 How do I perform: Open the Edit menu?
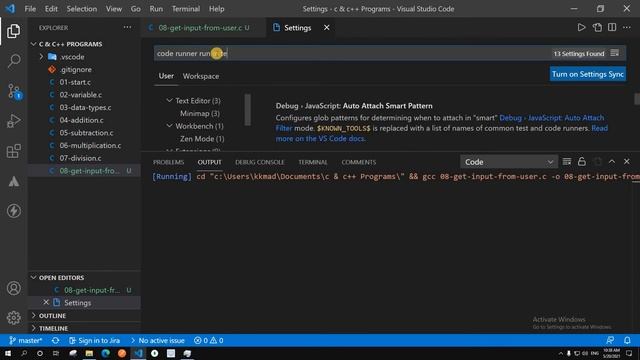click(51, 9)
